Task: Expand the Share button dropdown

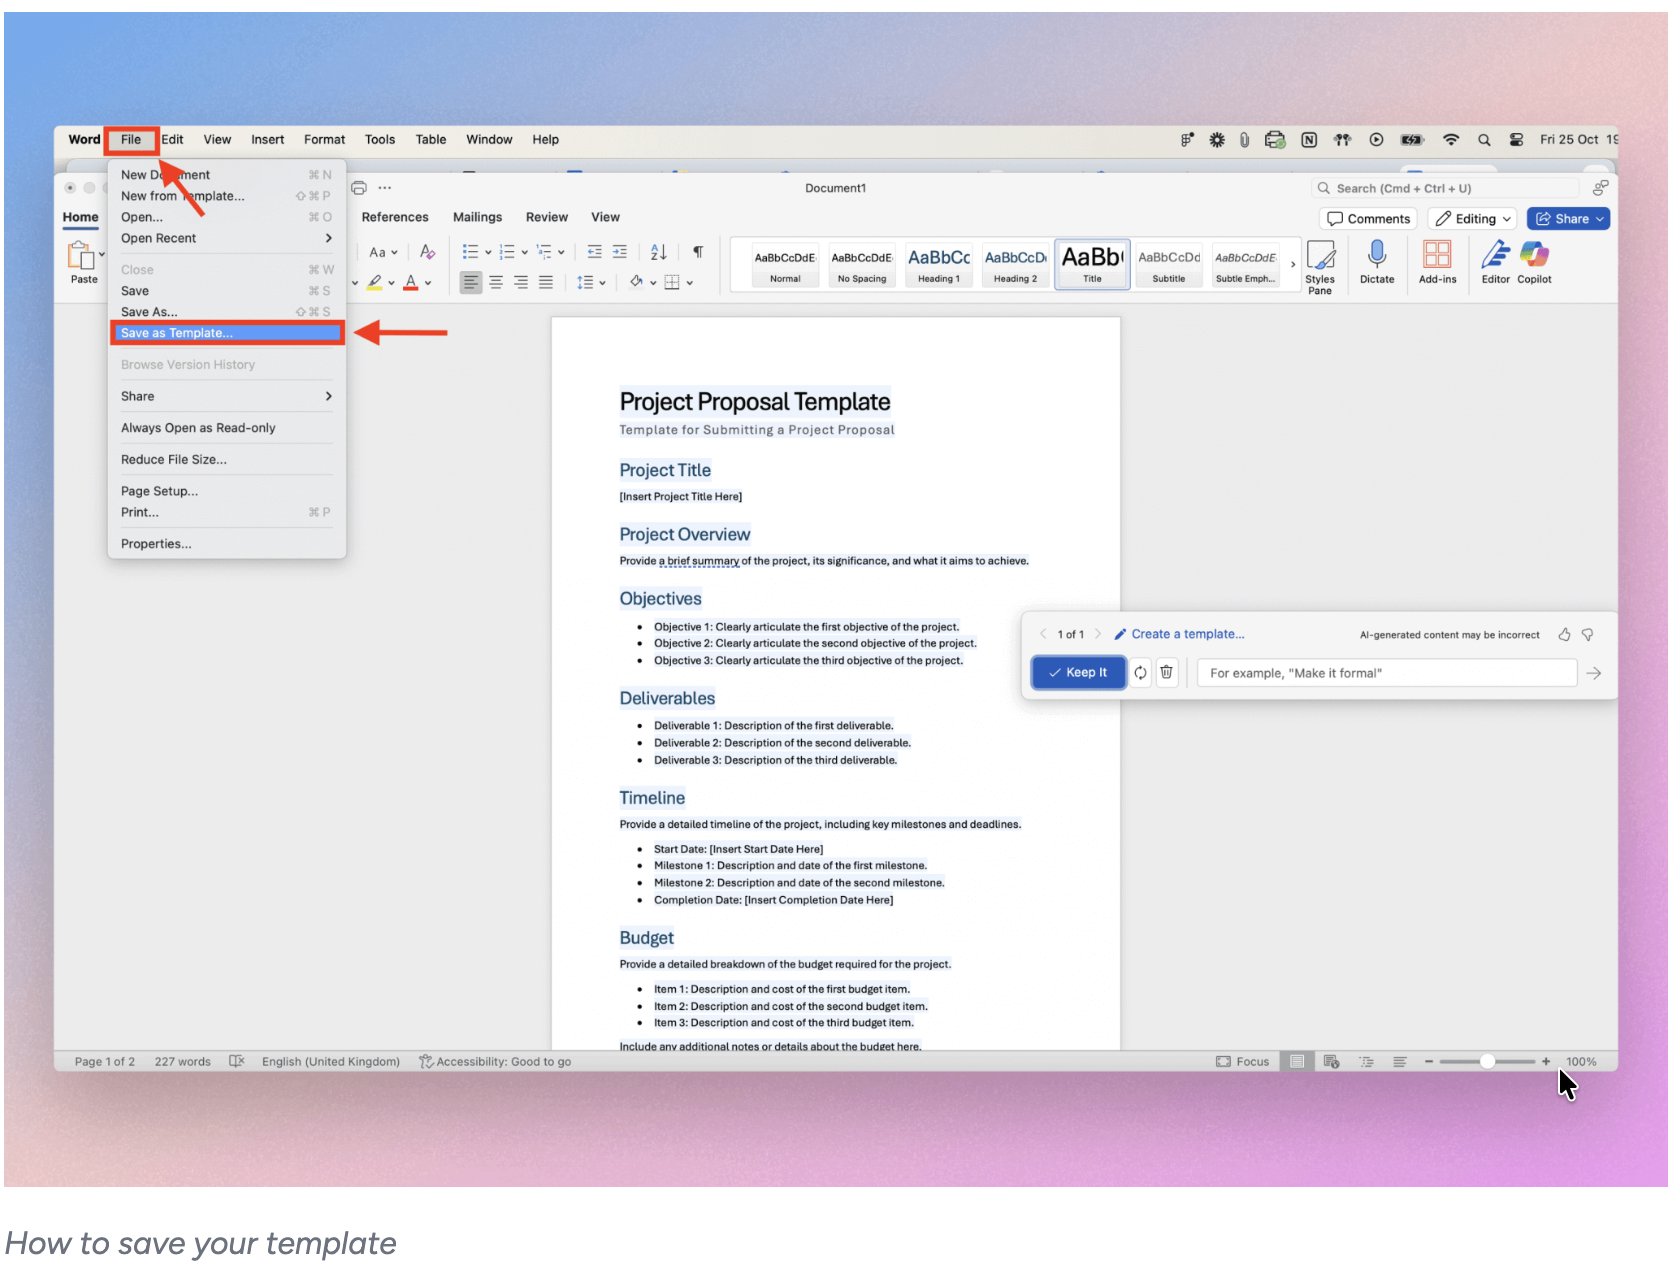Action: [1600, 219]
